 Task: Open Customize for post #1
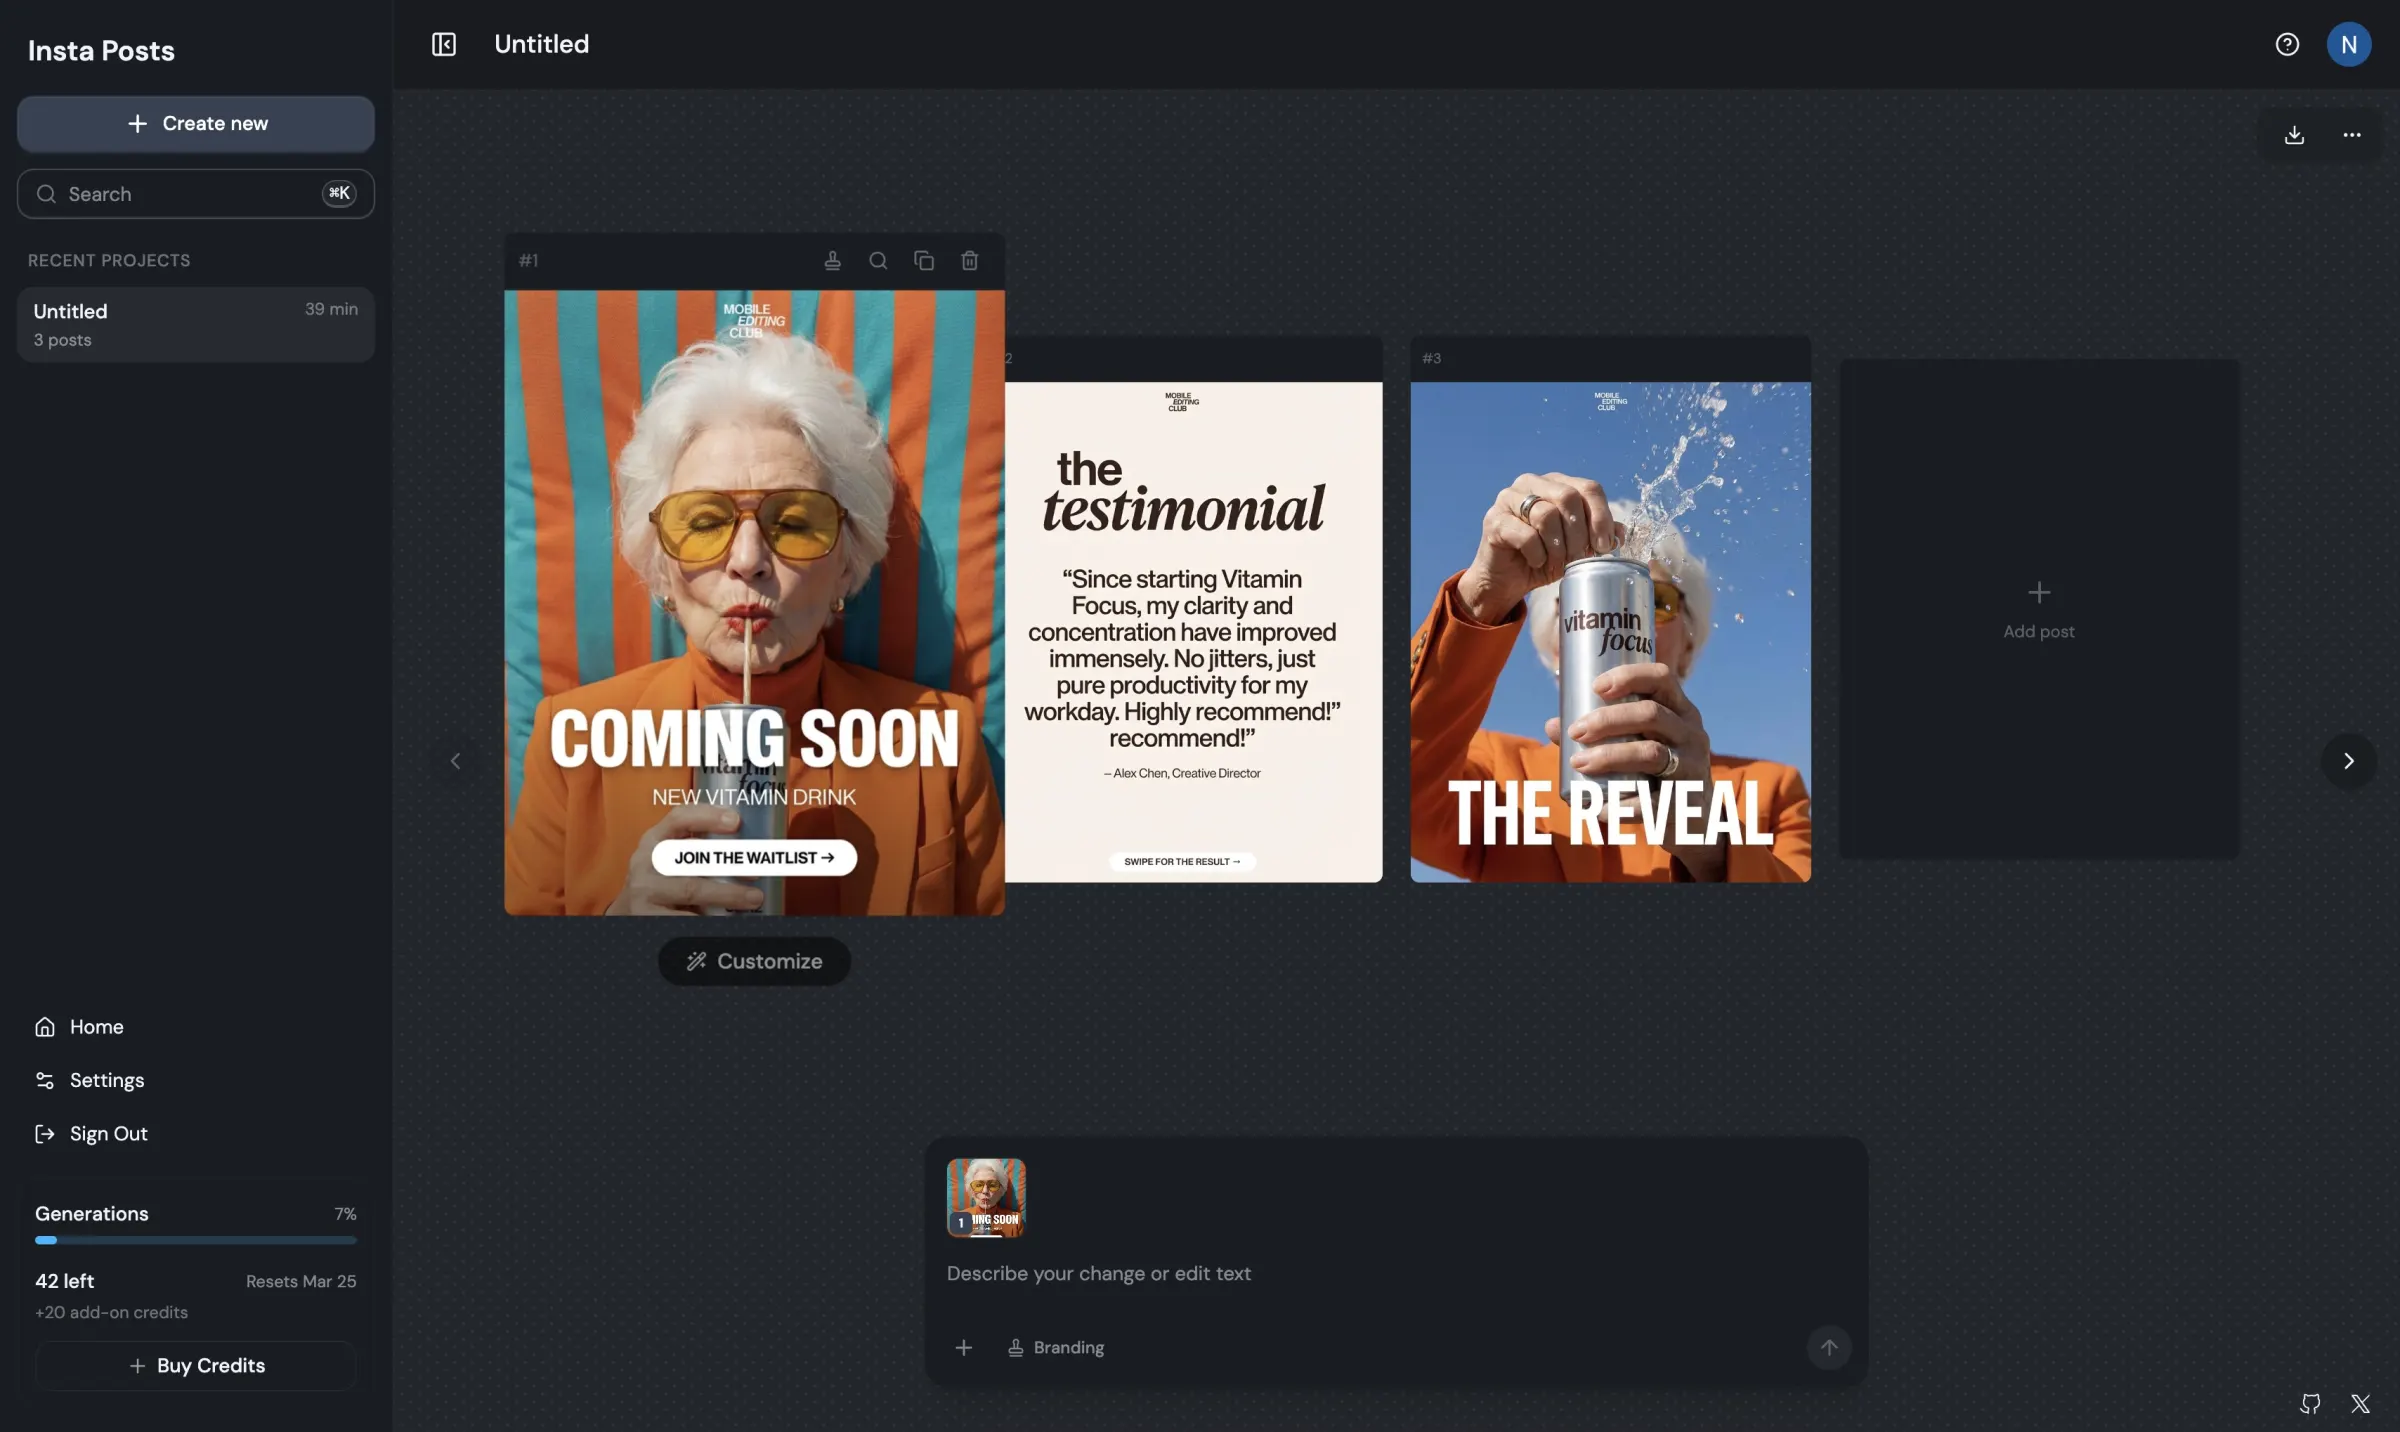[x=753, y=961]
